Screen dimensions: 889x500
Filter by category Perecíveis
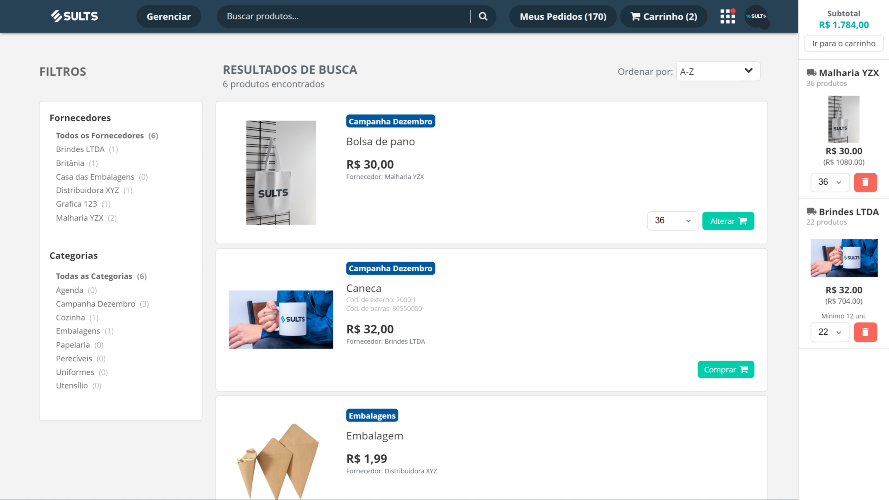(81, 358)
